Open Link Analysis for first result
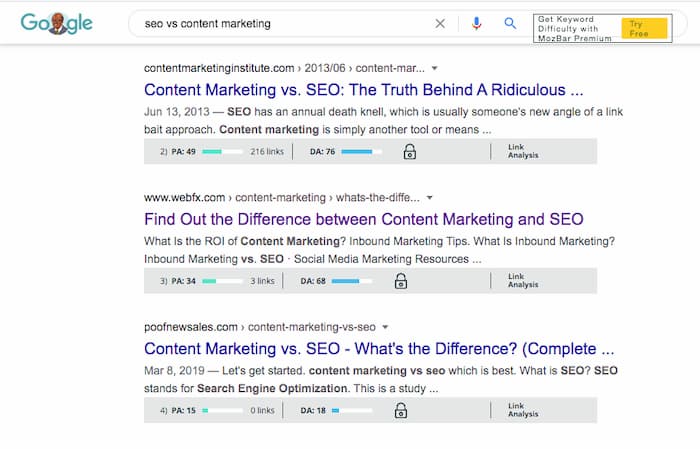 coord(523,151)
